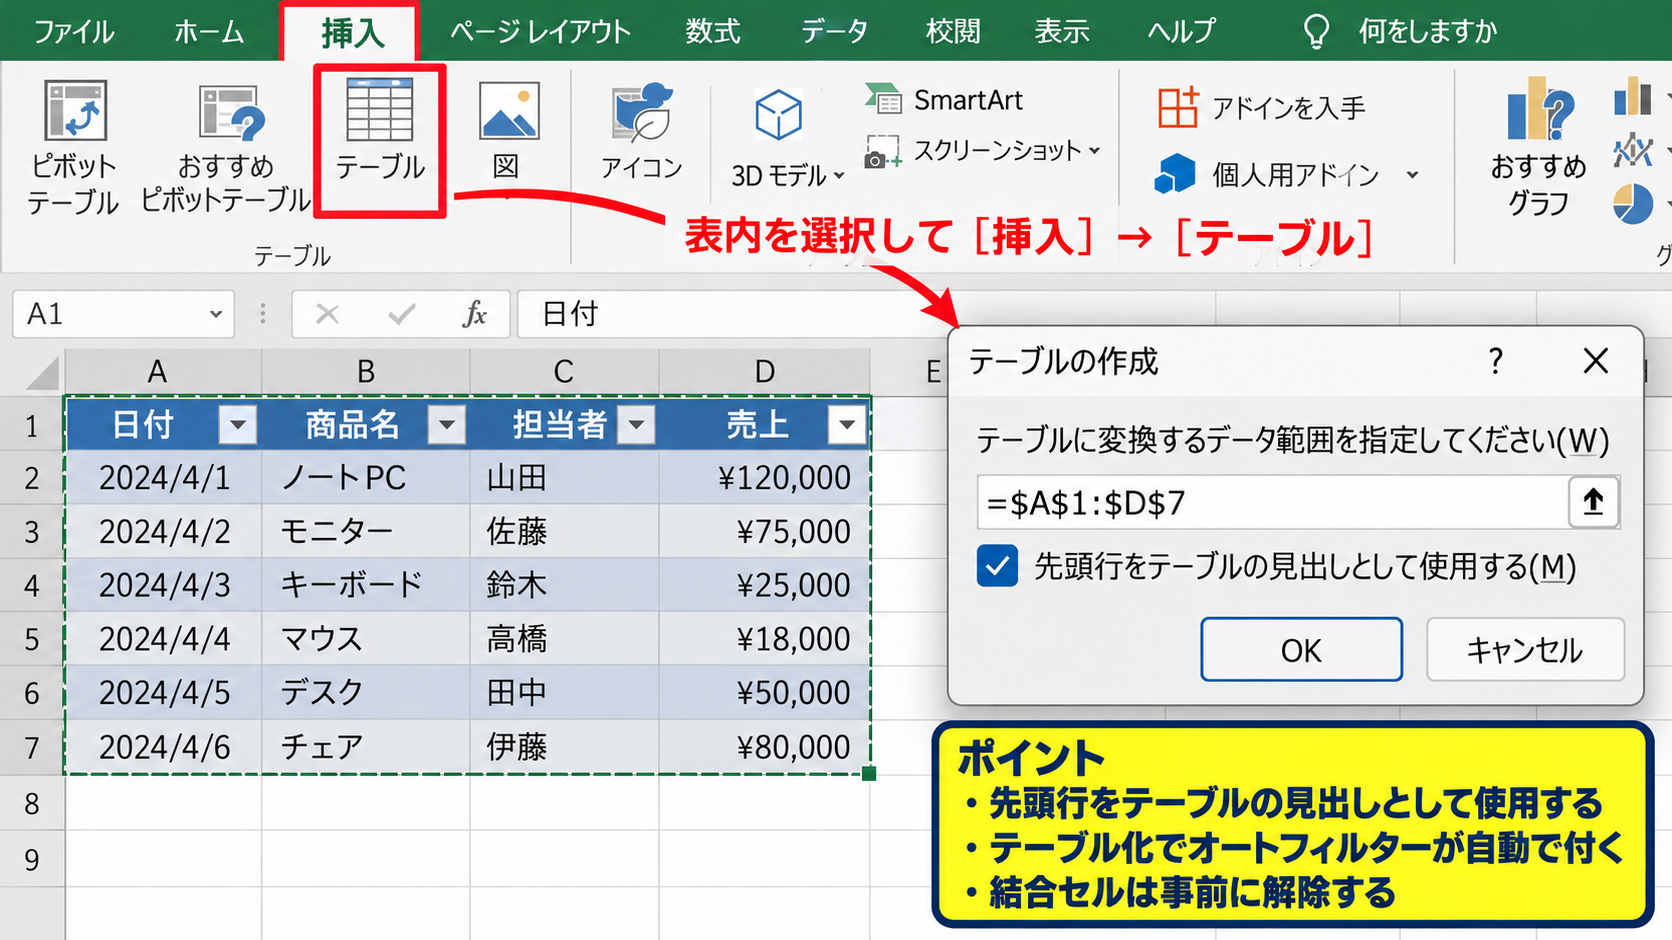Close the テーブルの作成 dialog
Viewport: 1672px width, 940px height.
[1596, 361]
